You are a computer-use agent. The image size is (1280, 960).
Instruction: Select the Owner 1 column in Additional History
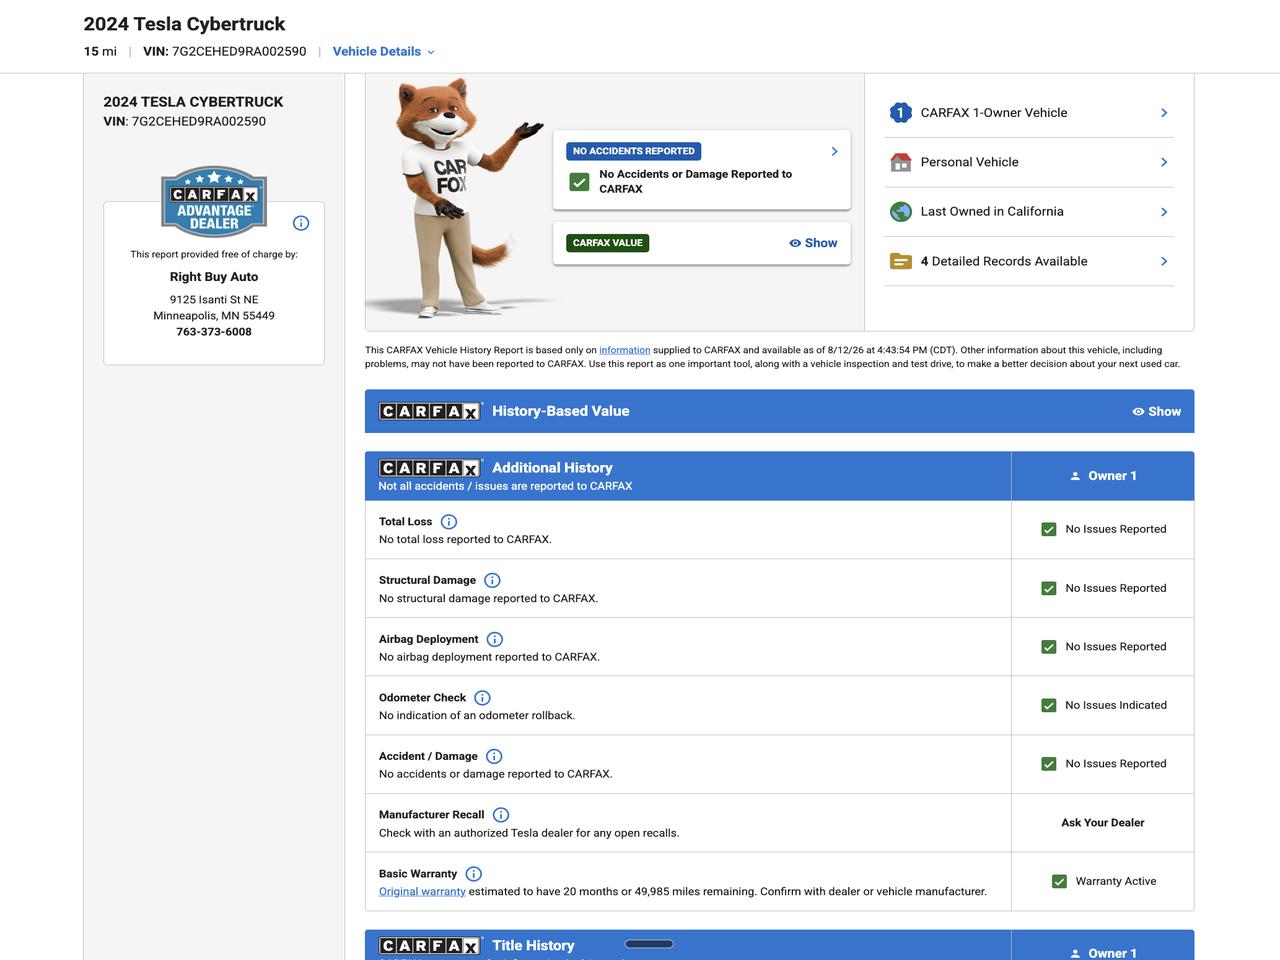pos(1103,476)
